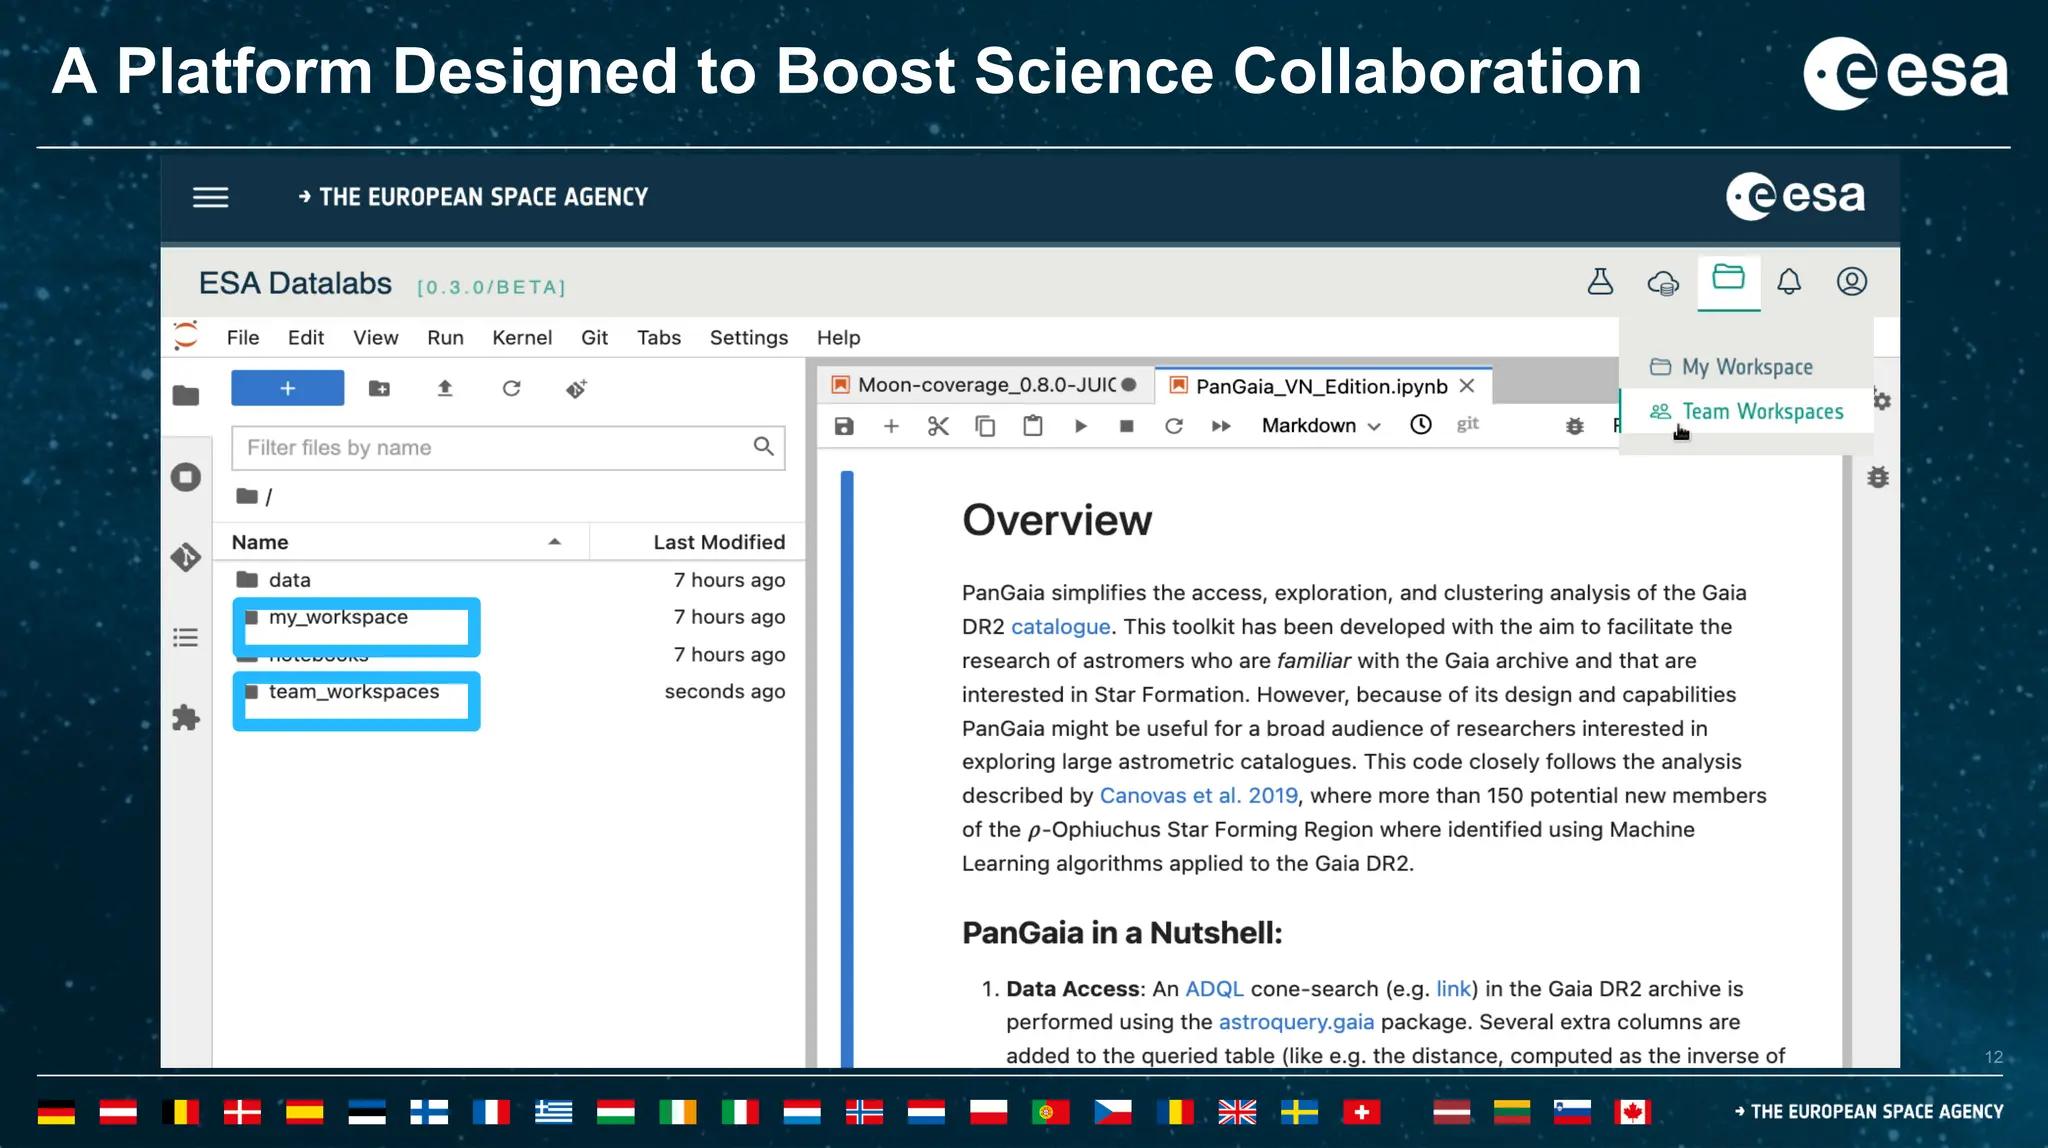Image resolution: width=2048 pixels, height=1148 pixels.
Task: Click the git label in the notebook toolbar
Action: (1467, 424)
